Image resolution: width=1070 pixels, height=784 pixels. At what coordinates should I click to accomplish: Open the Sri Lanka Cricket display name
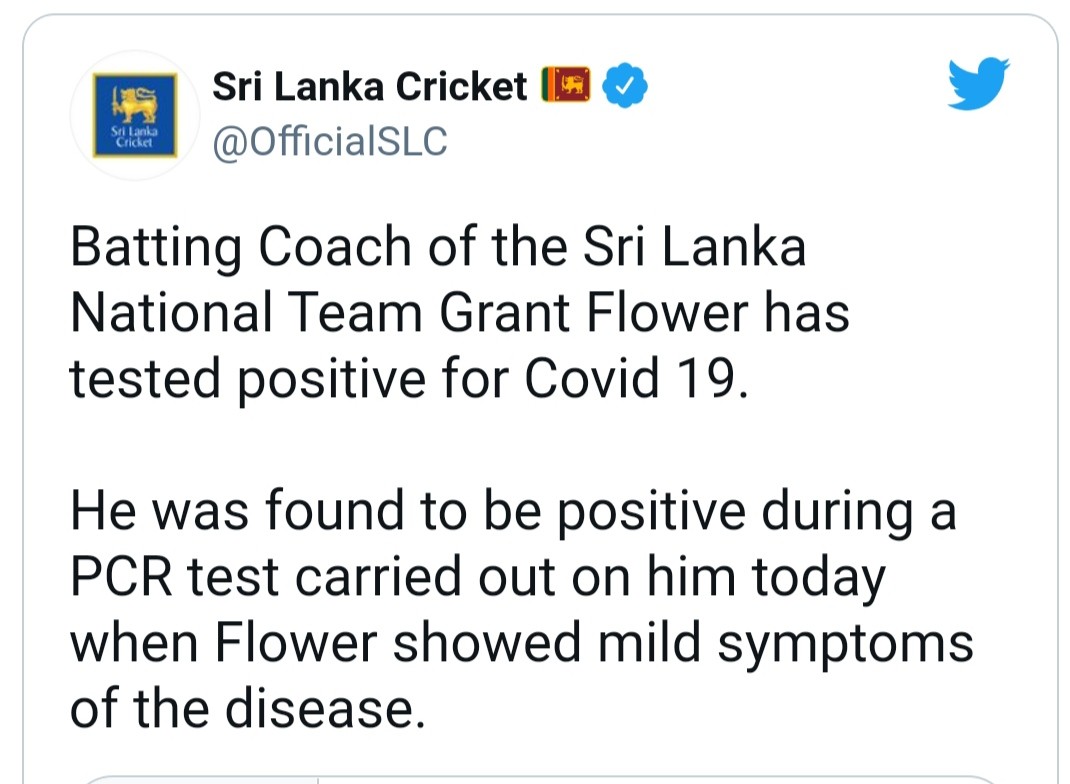[370, 89]
